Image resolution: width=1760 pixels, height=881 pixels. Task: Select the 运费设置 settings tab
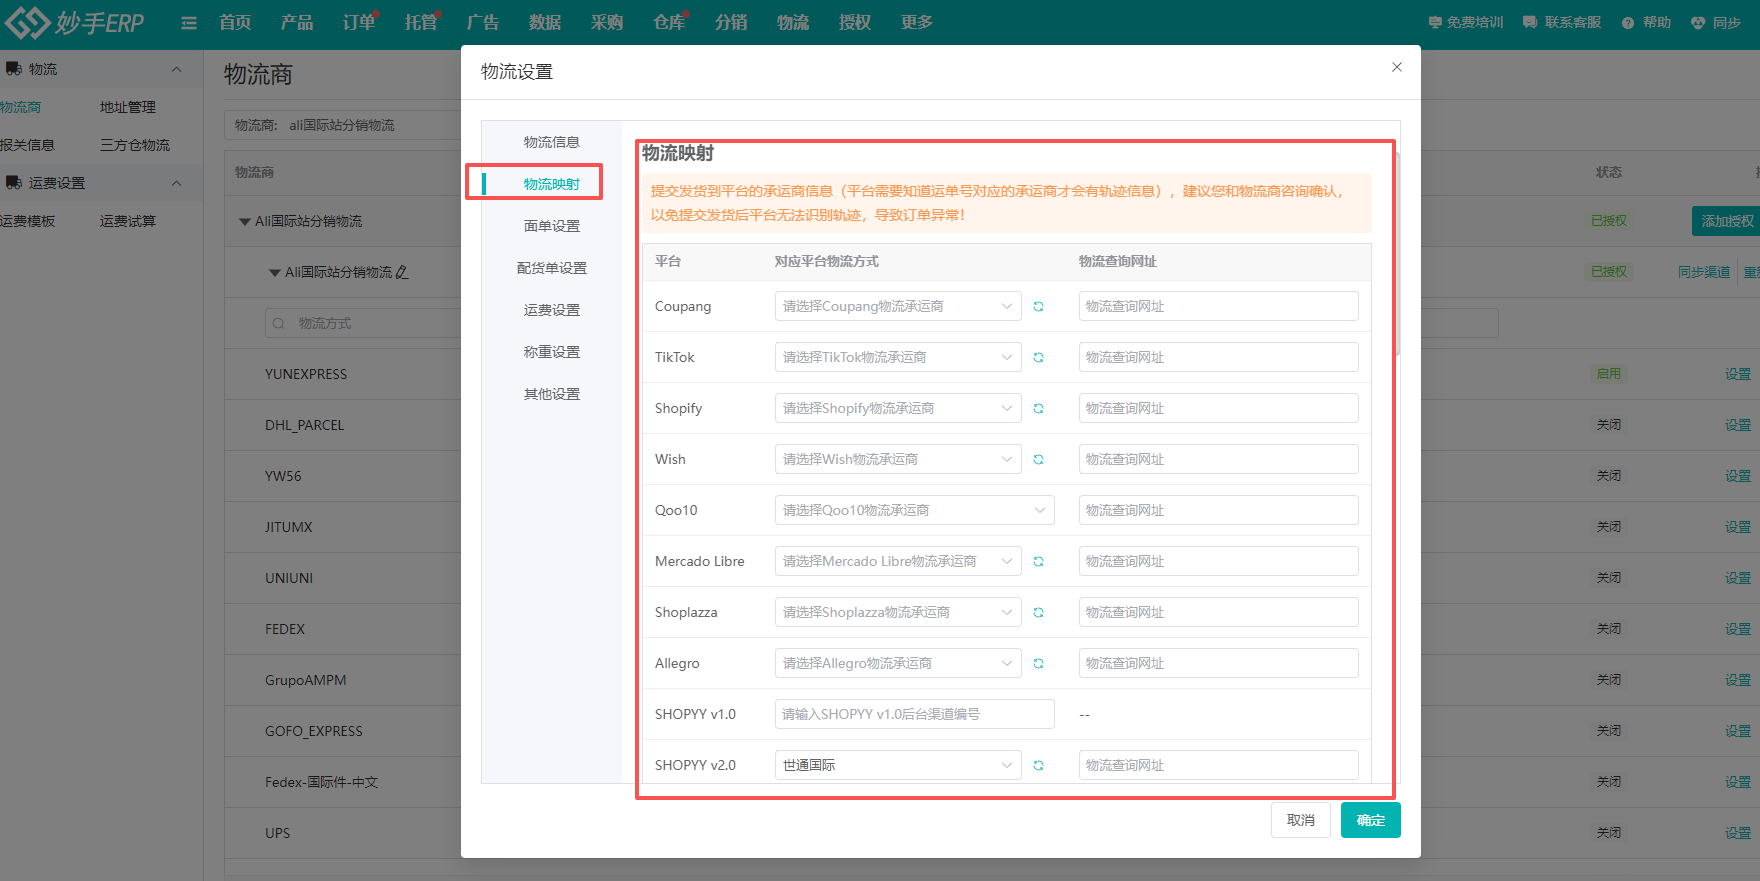(551, 310)
